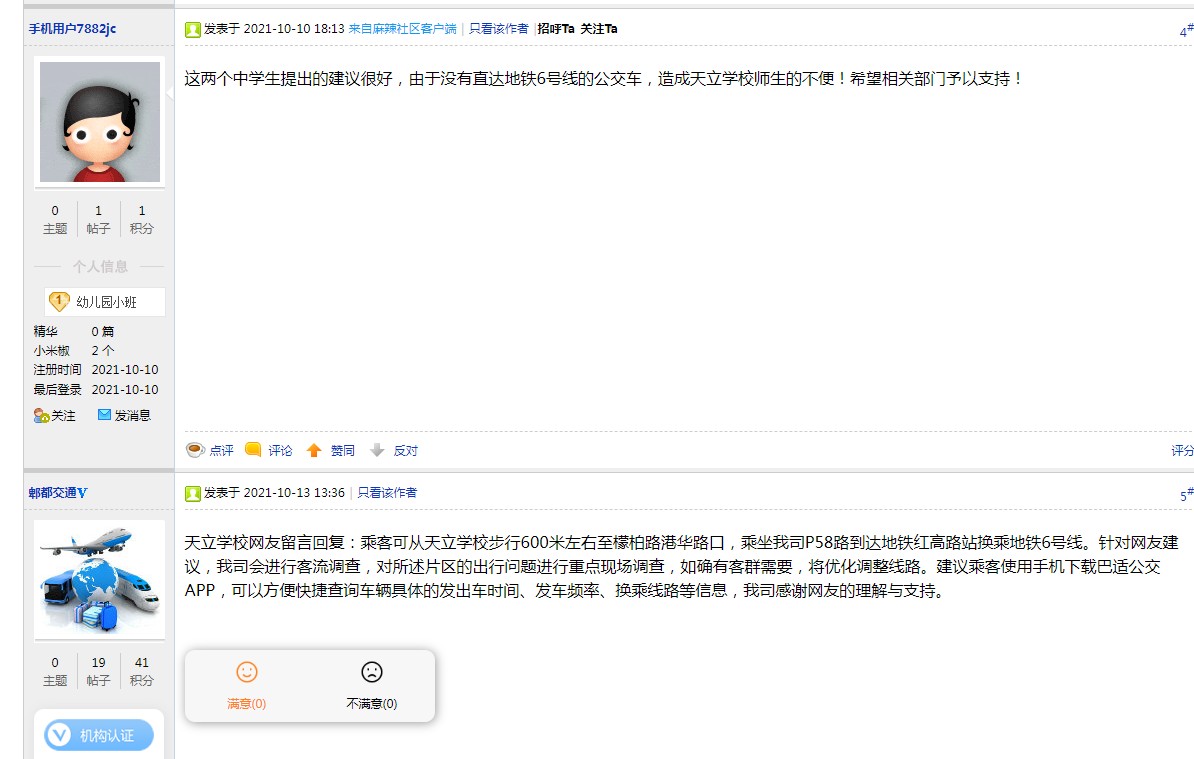Screen dimensions: 1194x759
Task: Click the 关注 follow user icon
Action: pos(41,415)
